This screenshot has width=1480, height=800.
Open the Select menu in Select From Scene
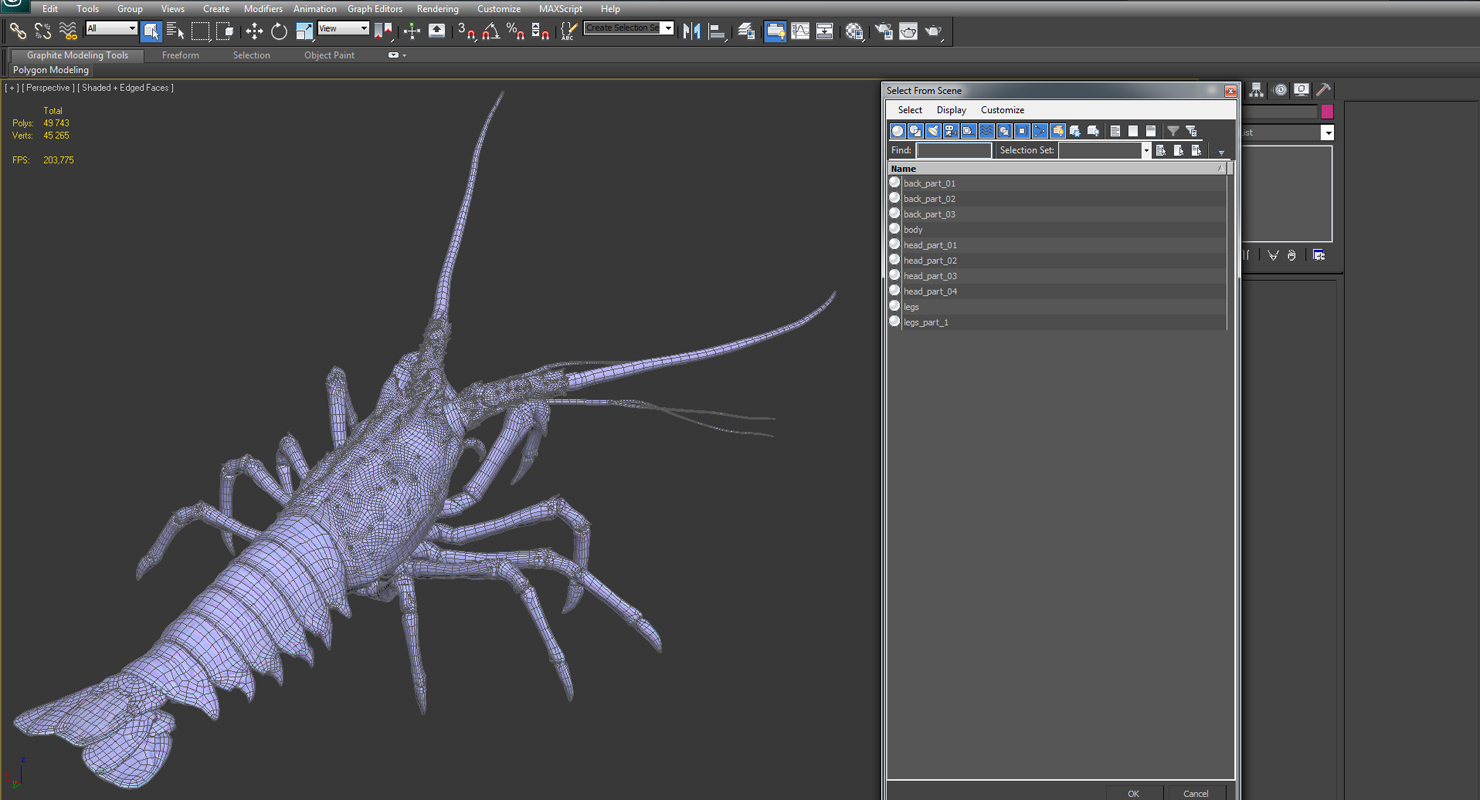[x=910, y=110]
